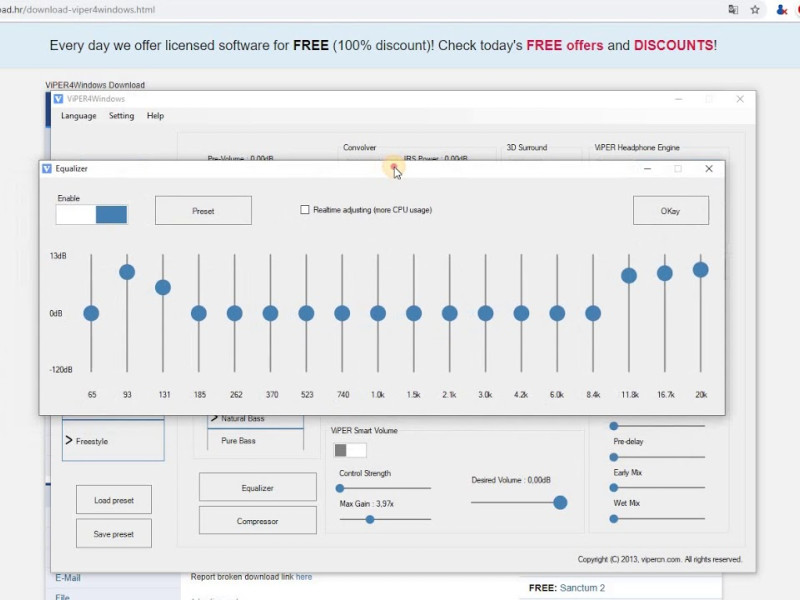Click the 11.8k band slider knob
Viewport: 800px width, 600px height.
click(629, 276)
